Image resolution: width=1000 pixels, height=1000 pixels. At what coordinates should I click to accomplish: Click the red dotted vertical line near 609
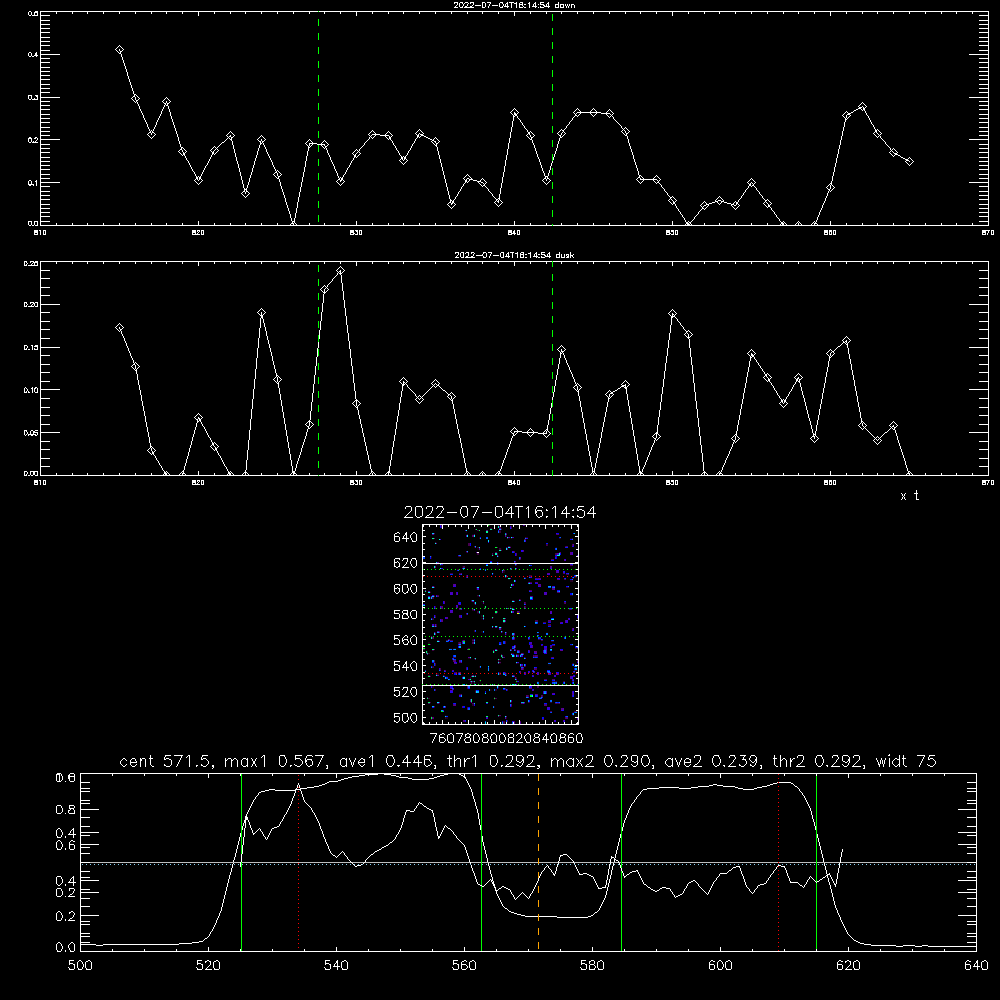(x=778, y=862)
